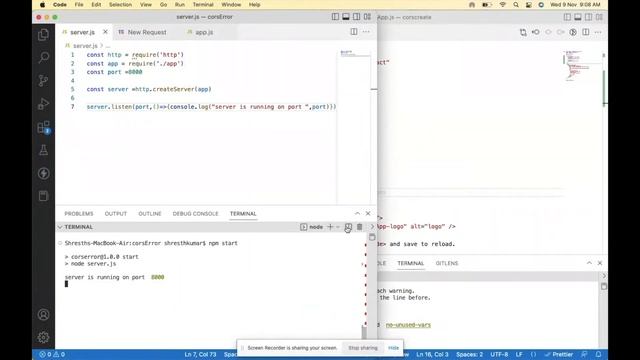The width and height of the screenshot is (640, 360).
Task: Open the no-unused-vars link
Action: pos(408,325)
